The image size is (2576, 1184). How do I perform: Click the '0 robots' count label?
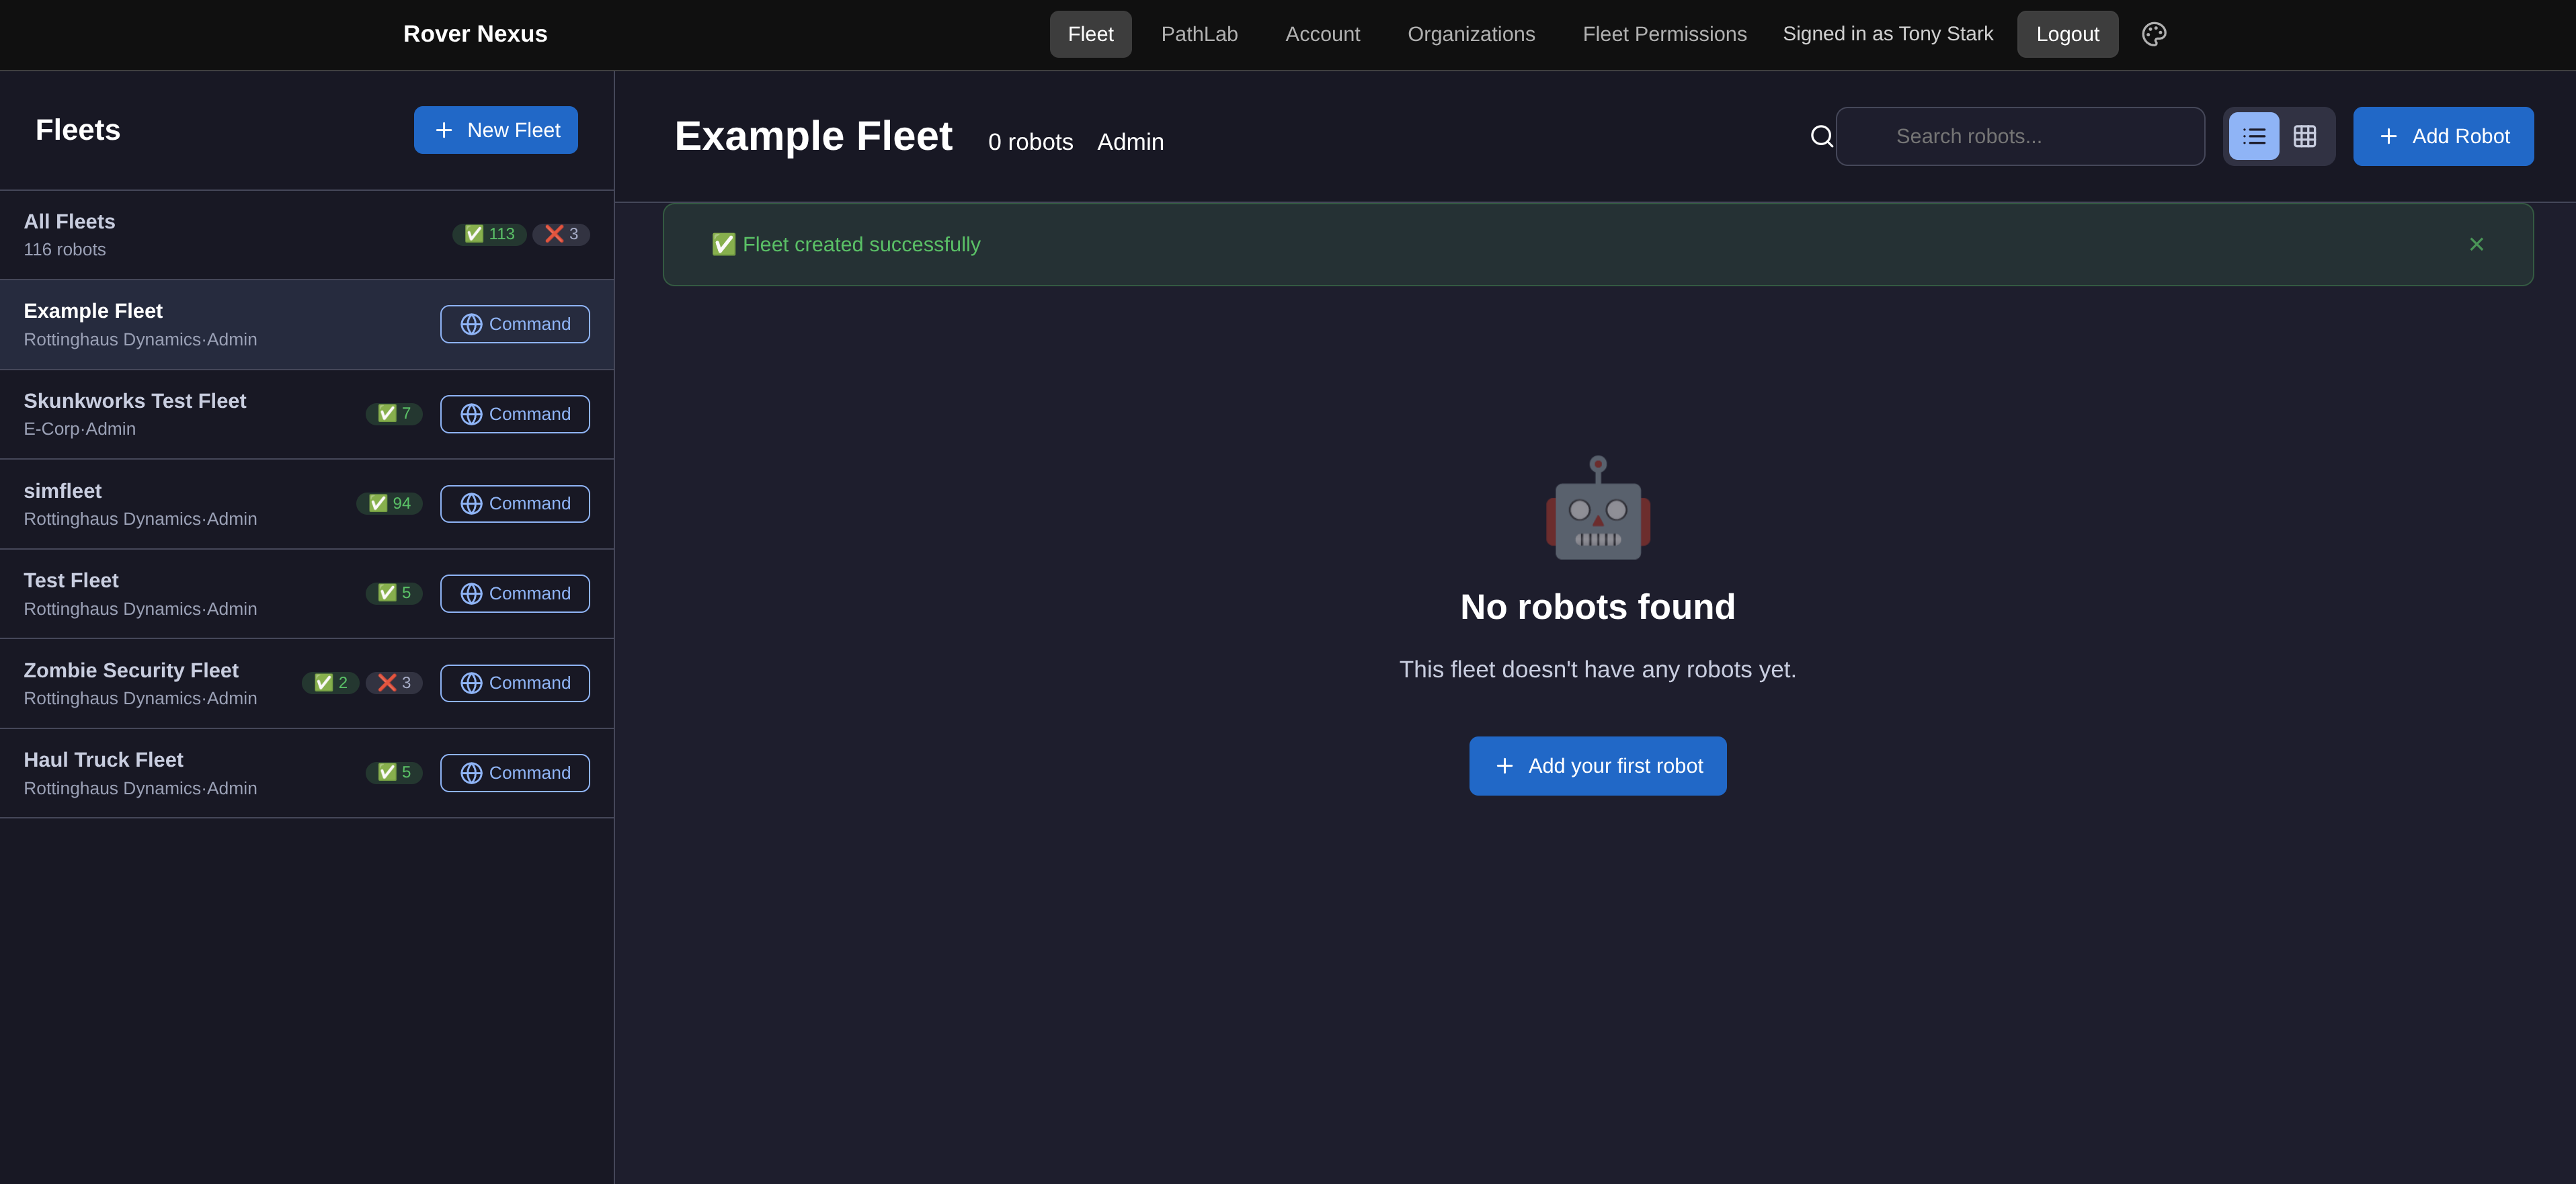[1030, 142]
